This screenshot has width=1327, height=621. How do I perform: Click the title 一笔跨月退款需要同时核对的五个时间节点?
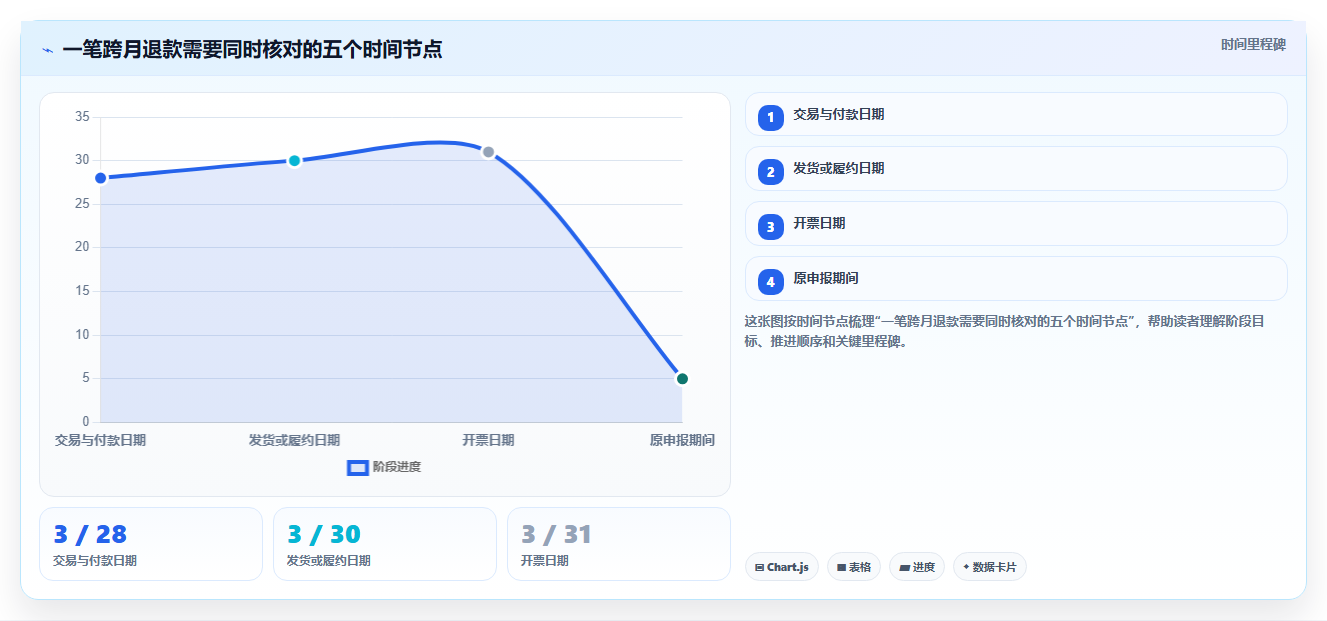point(252,49)
